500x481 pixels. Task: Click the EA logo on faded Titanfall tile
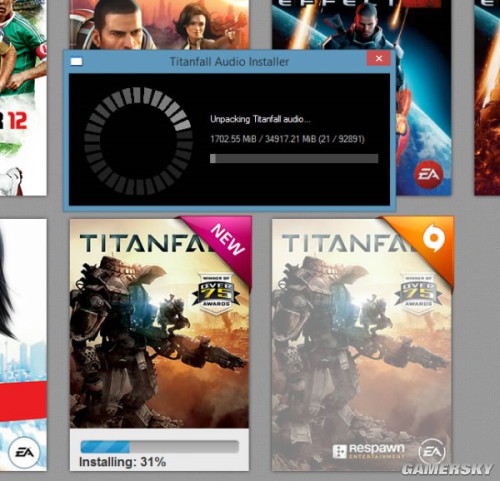432,452
